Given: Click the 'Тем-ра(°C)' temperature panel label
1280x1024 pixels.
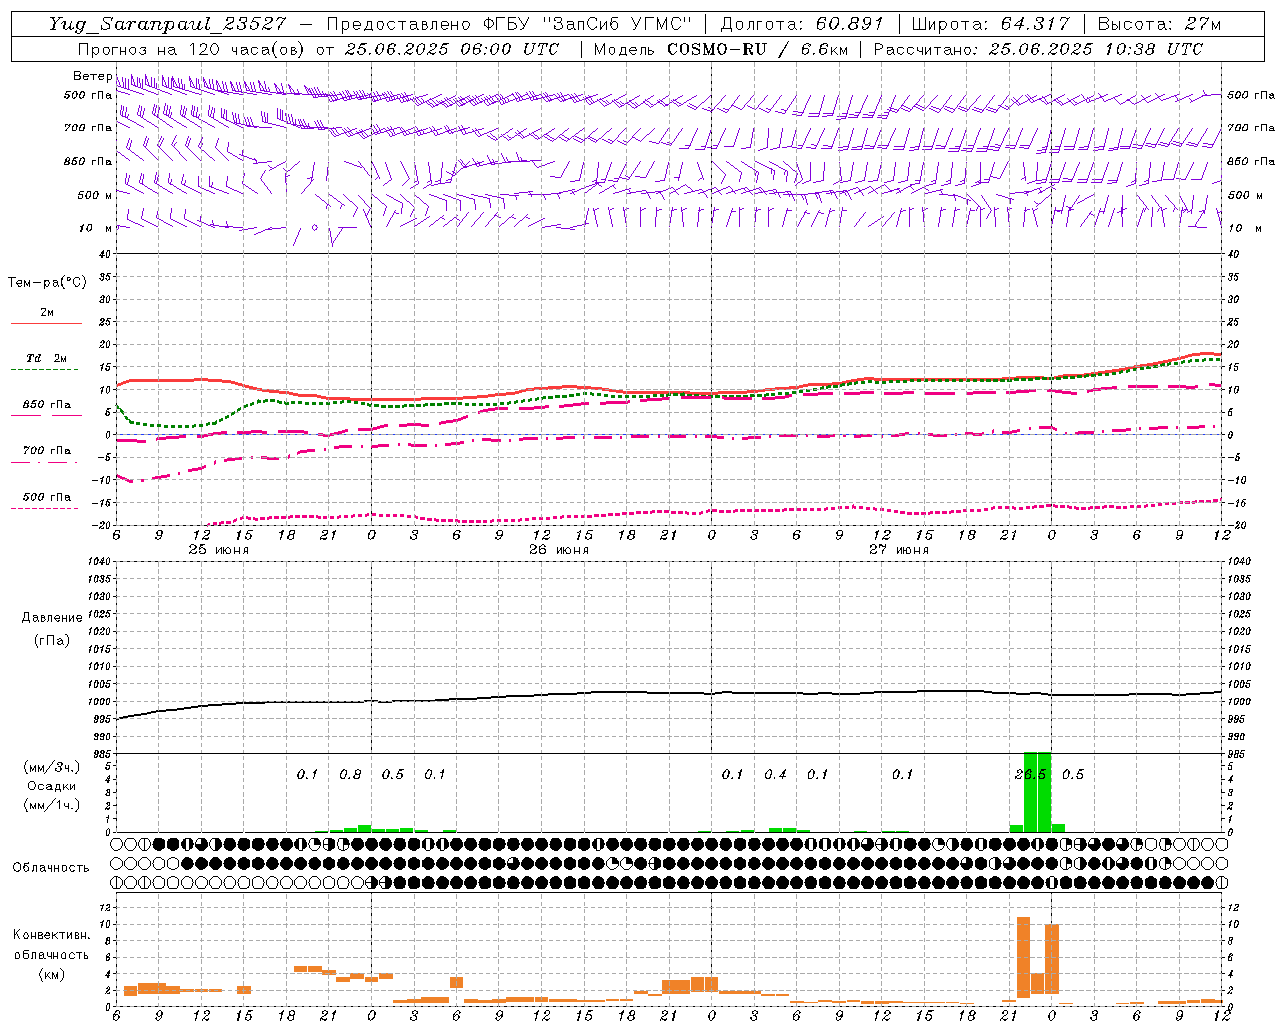Looking at the screenshot, I should click(x=47, y=283).
